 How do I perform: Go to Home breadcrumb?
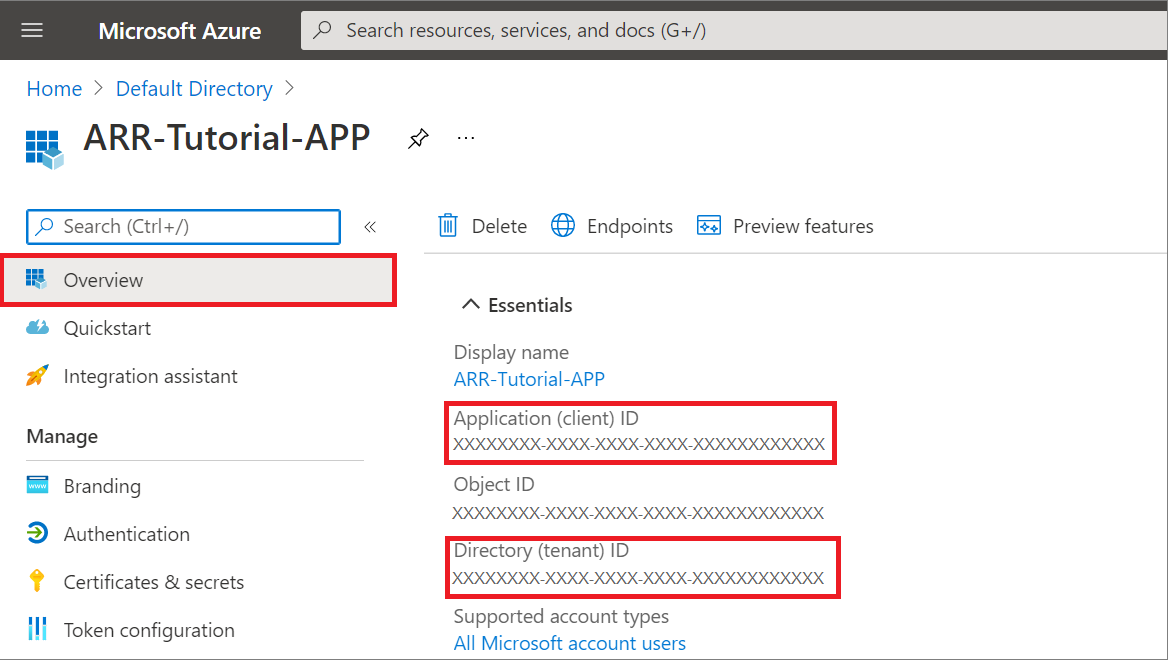coord(54,89)
